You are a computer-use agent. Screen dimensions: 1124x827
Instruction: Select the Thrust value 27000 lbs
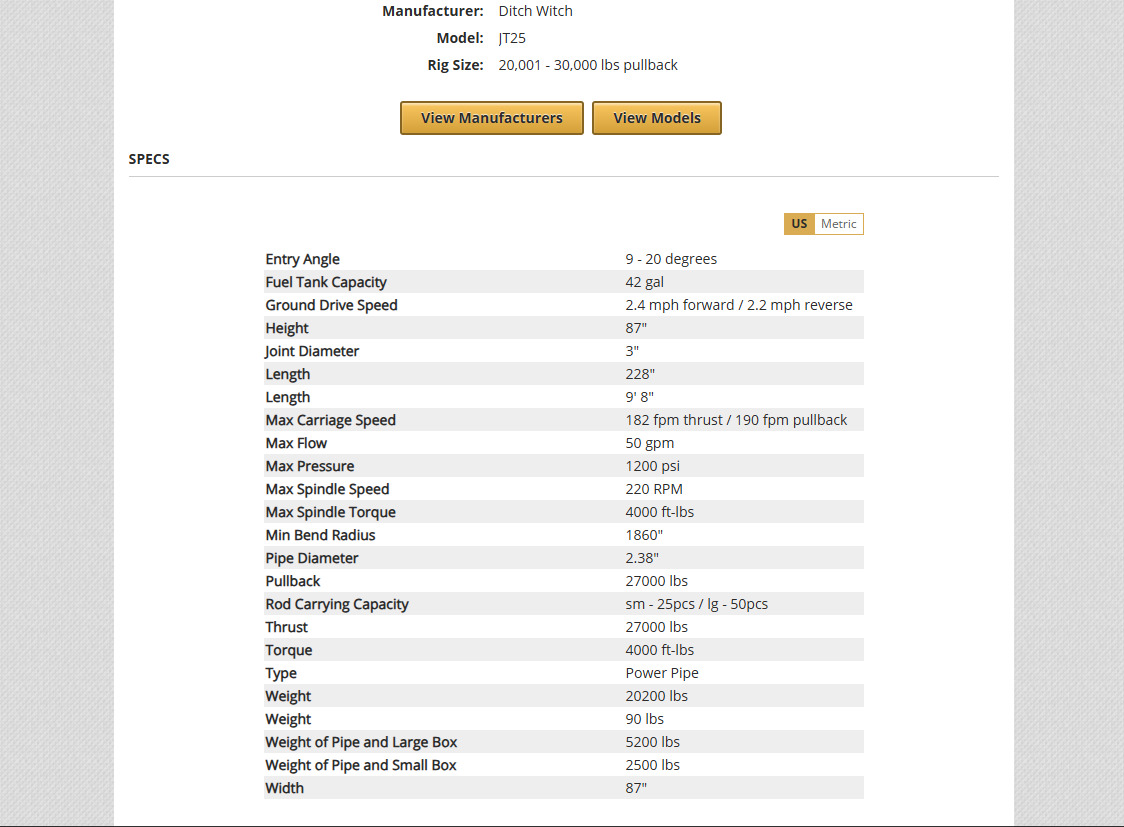pos(657,626)
